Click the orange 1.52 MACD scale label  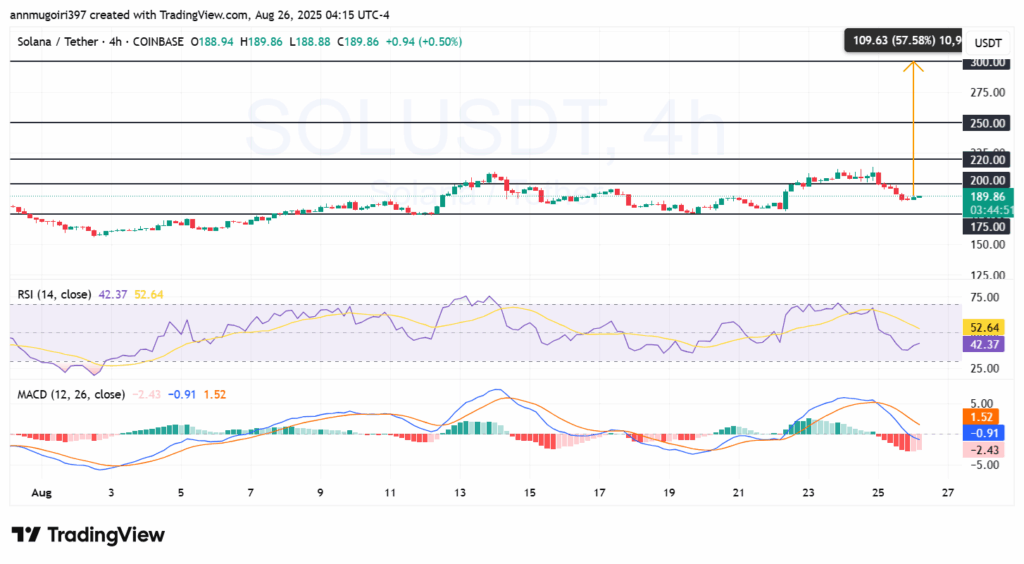click(x=981, y=417)
